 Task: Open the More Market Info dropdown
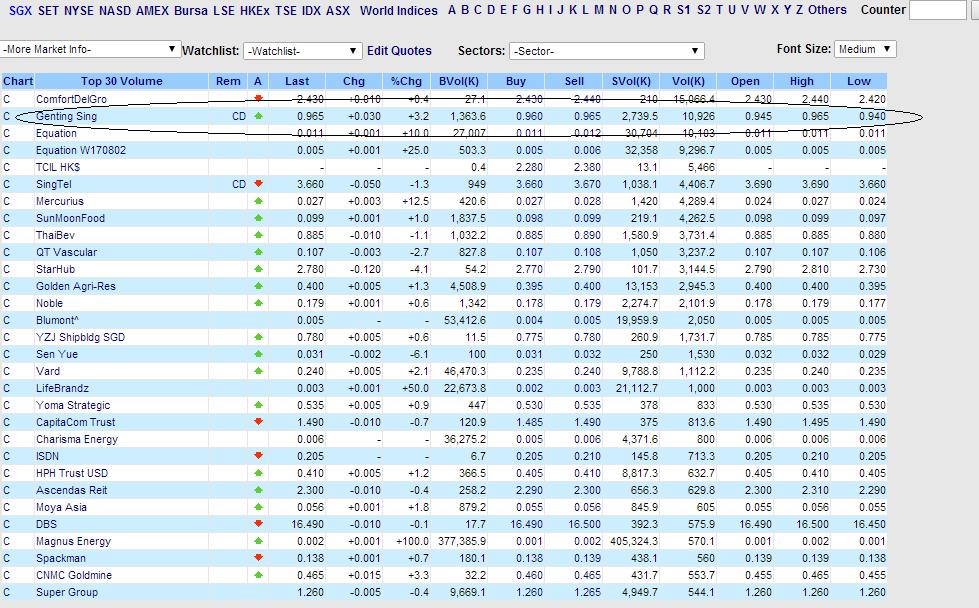91,49
